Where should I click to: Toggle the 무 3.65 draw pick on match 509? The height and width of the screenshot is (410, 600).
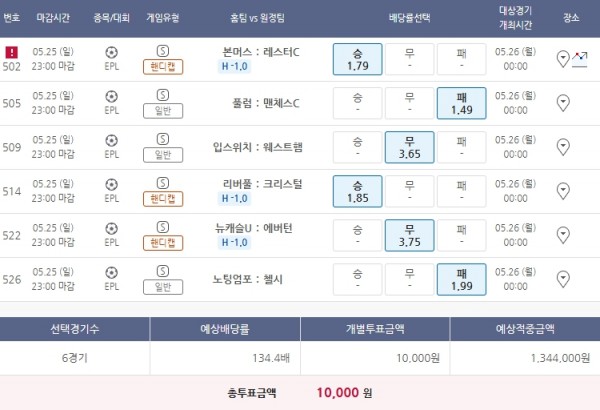[409, 147]
